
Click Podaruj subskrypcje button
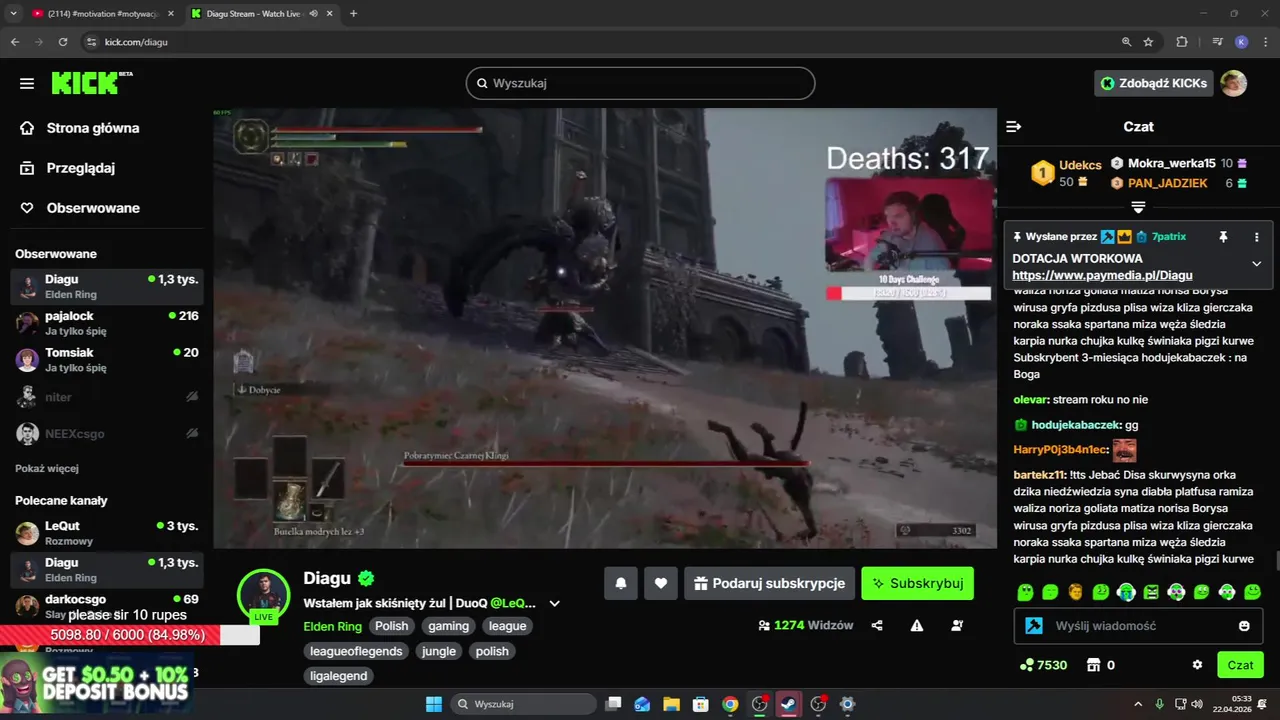[x=769, y=583]
